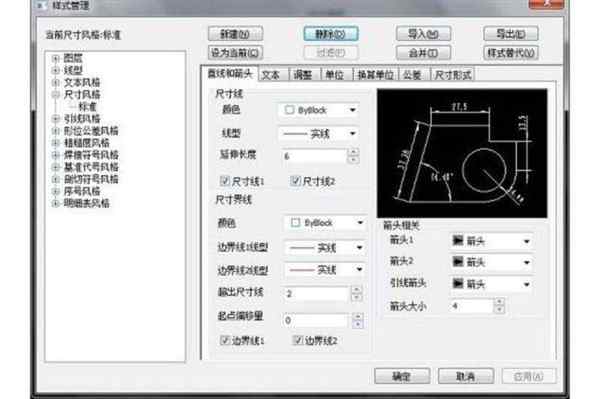600x399 pixels.
Task: Open the 边界线1线型 dropdown
Action: (x=326, y=248)
